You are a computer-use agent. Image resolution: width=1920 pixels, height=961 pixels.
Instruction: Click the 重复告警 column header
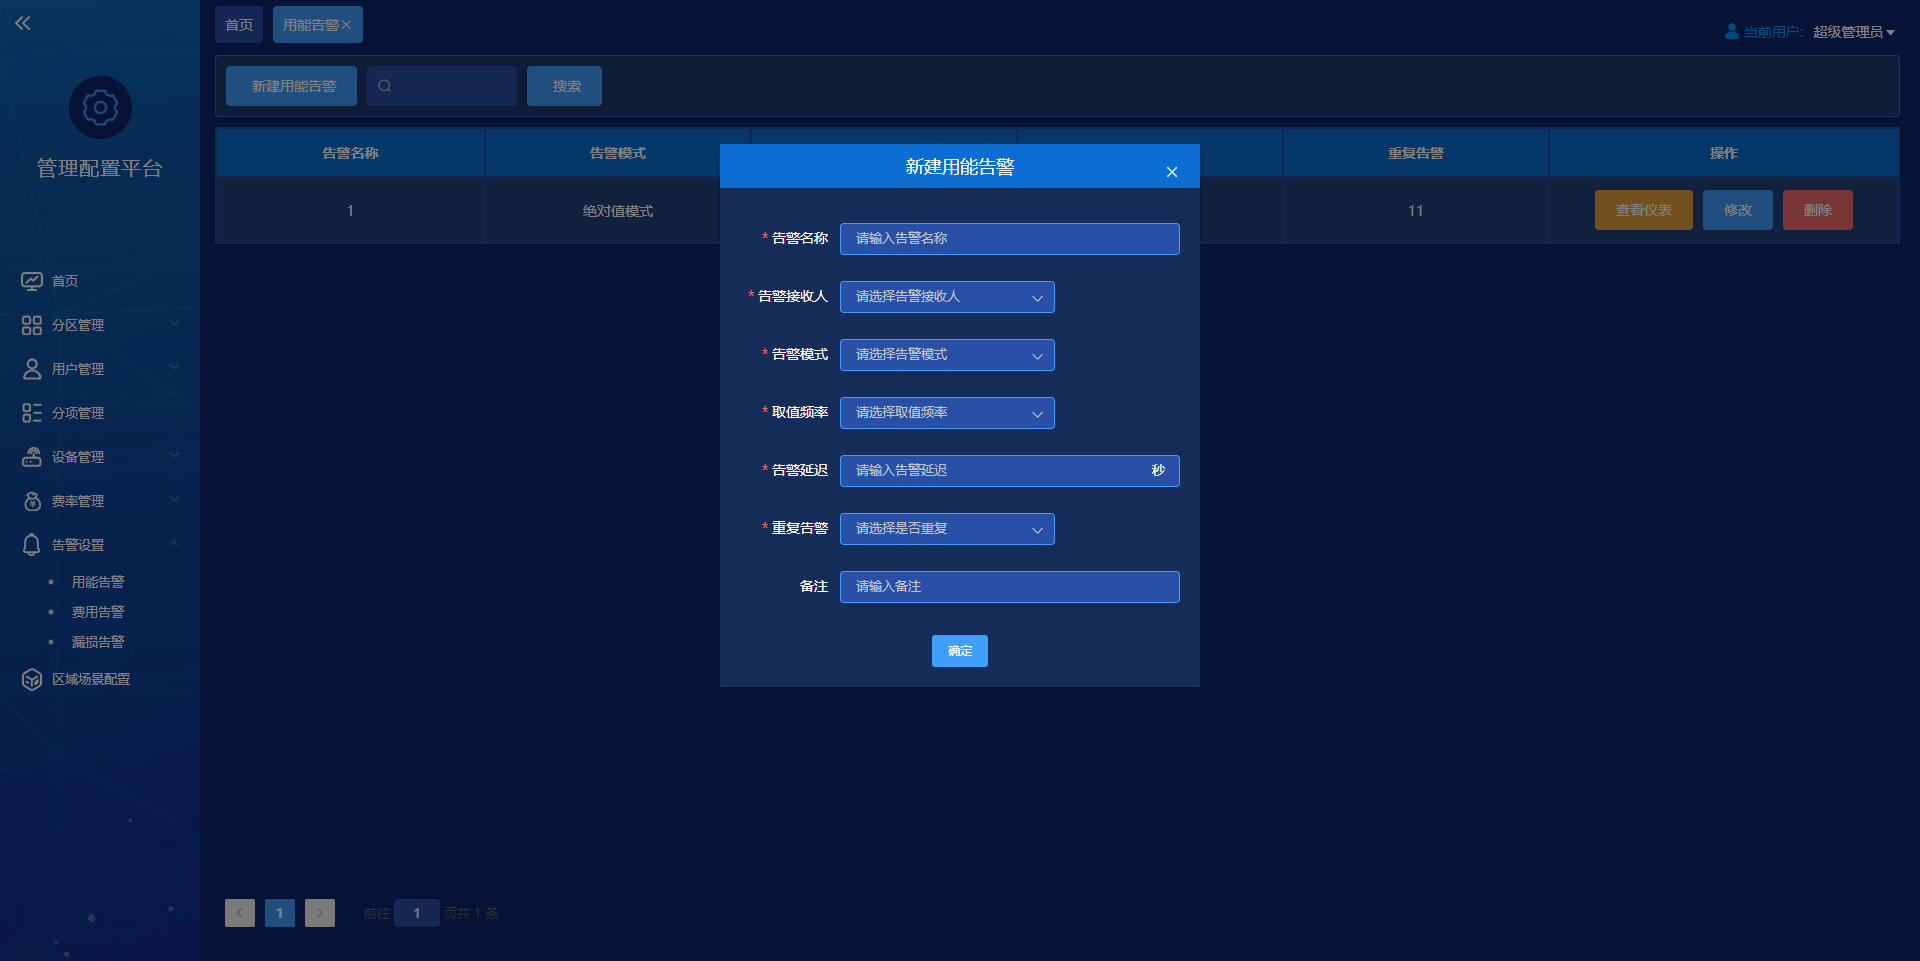pos(1416,153)
